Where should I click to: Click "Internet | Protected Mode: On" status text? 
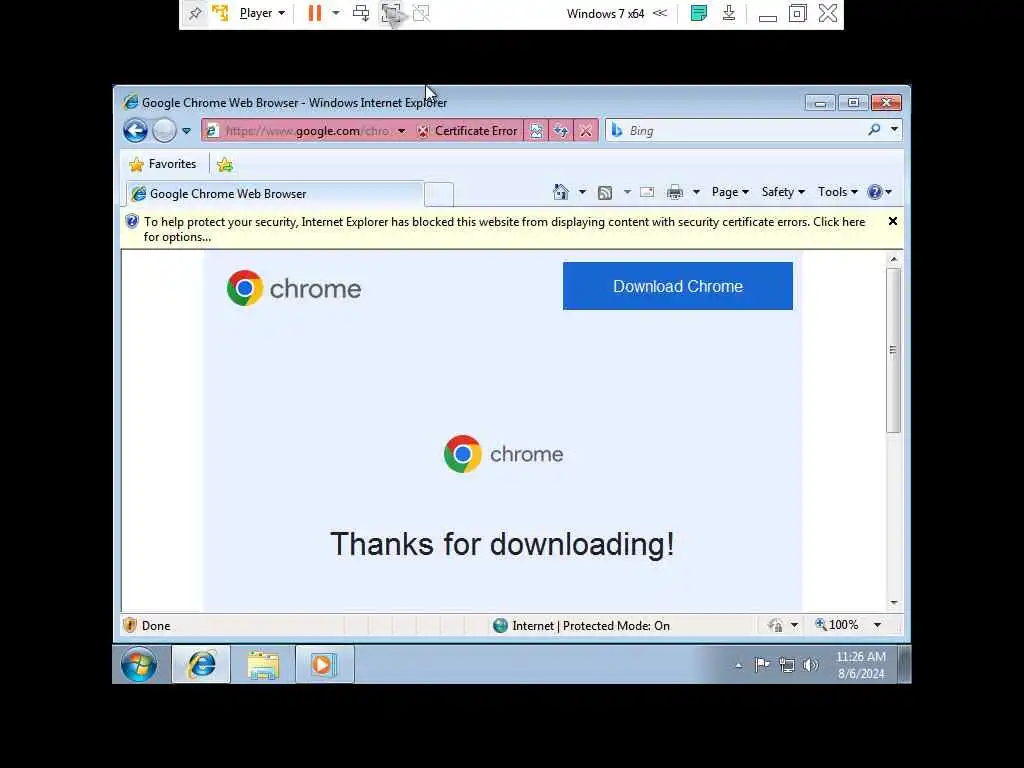pos(590,626)
